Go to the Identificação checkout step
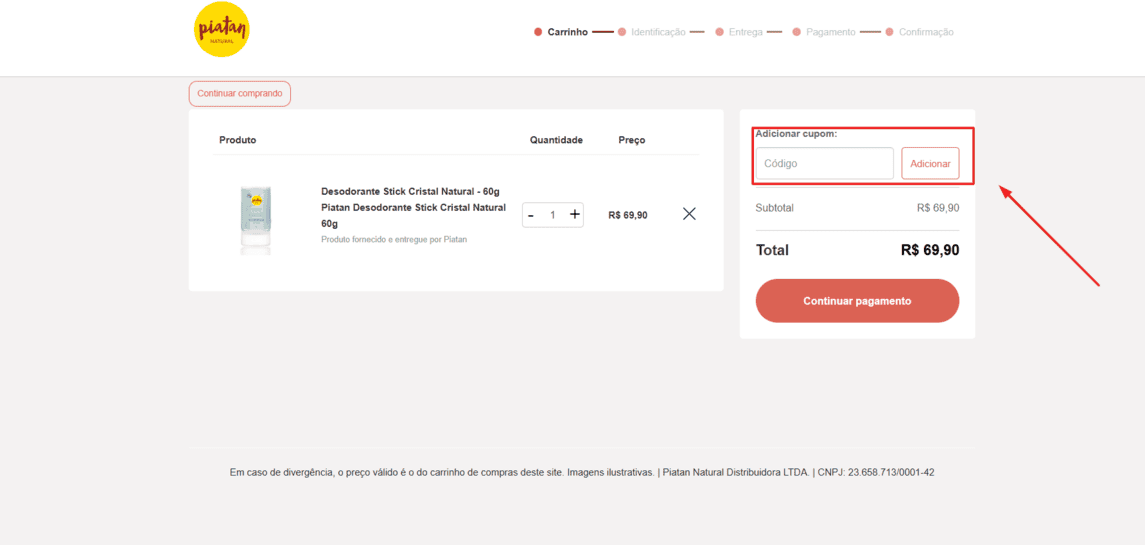Image resolution: width=1145 pixels, height=545 pixels. [x=651, y=32]
